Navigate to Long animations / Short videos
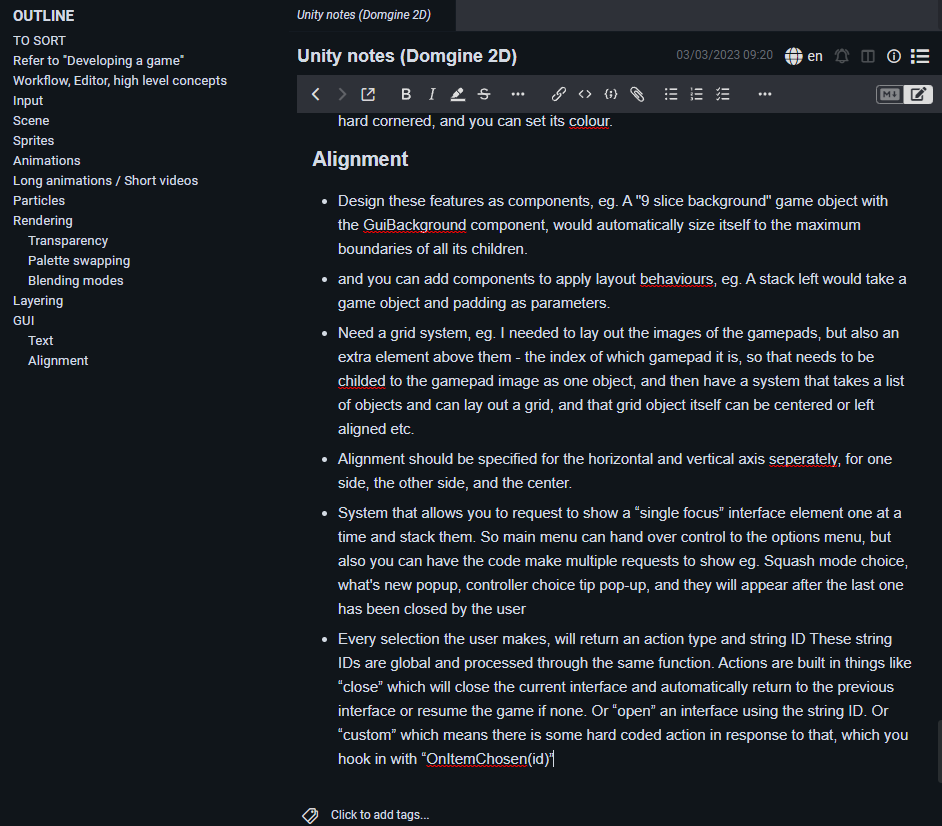The image size is (942, 826). pyautogui.click(x=105, y=180)
